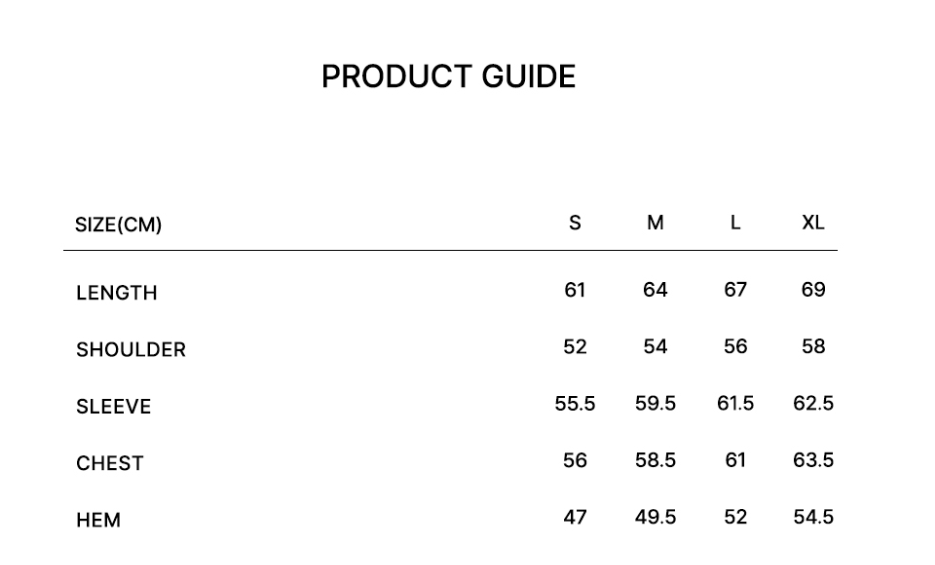This screenshot has width=935, height=565.
Task: Click the LENGTH value 64 for M
Action: click(655, 290)
